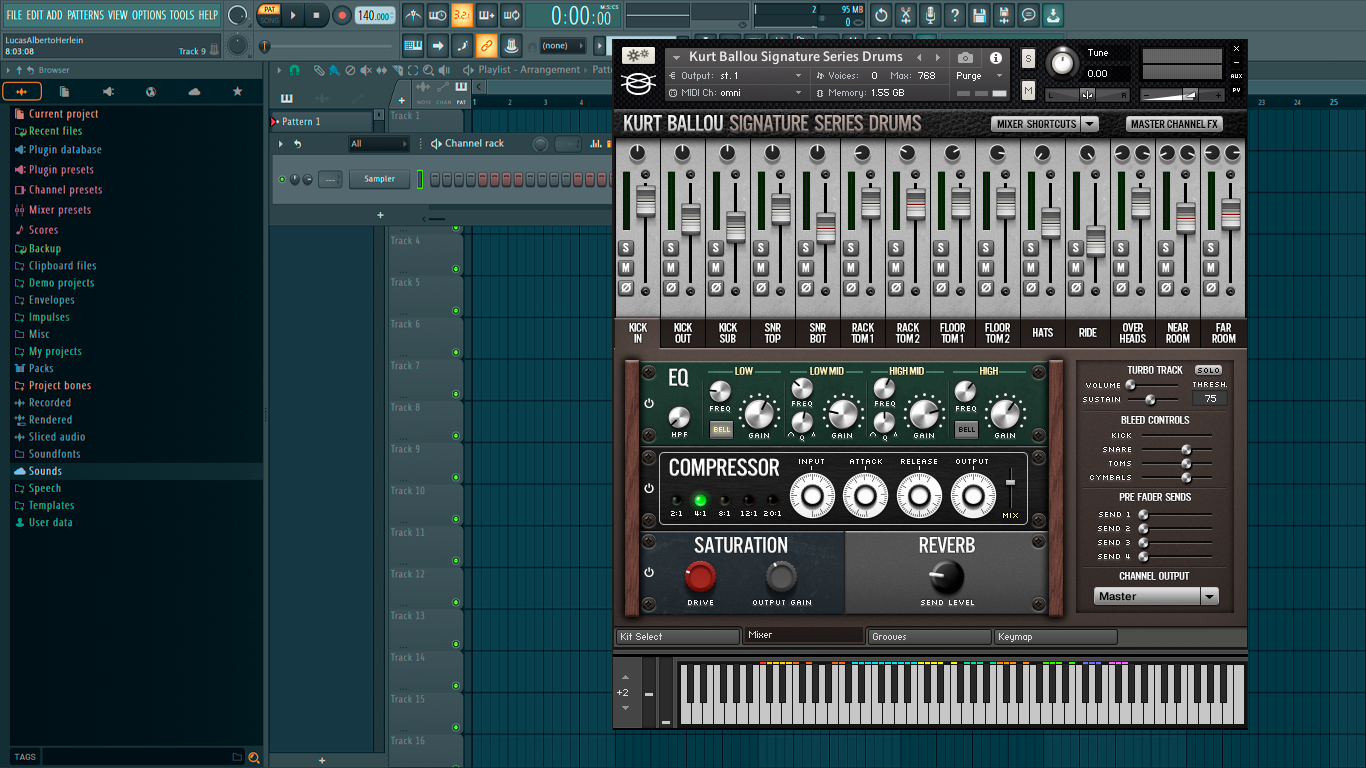The width and height of the screenshot is (1366, 768).
Task: Adjust the RIDE channel fader
Action: coord(1096,241)
